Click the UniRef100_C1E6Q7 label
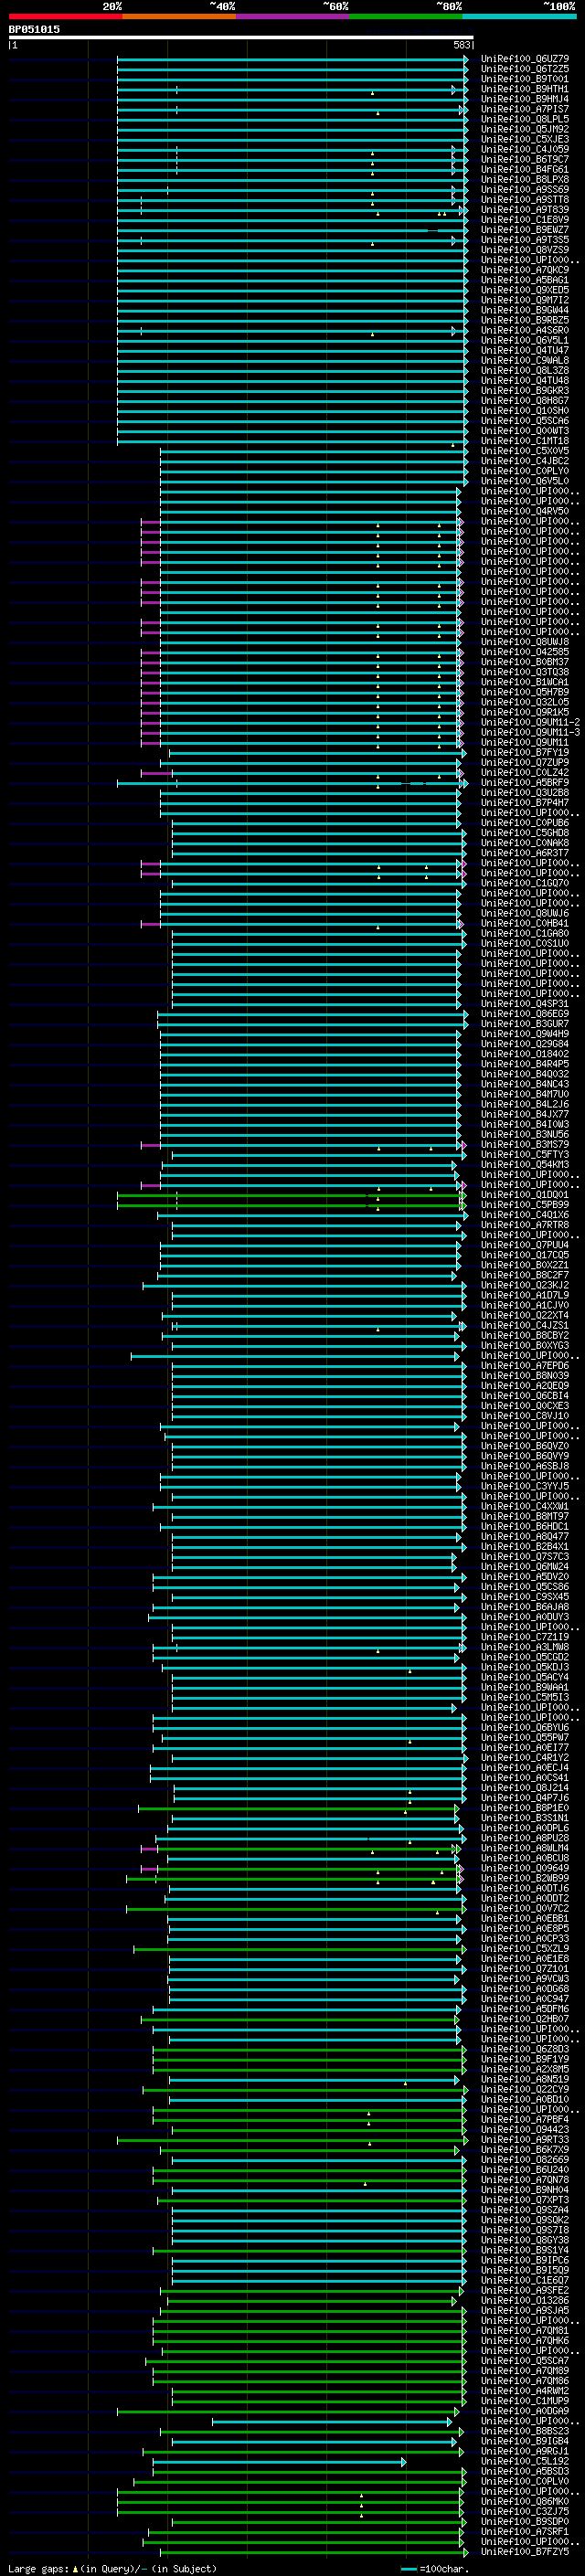Image resolution: width=585 pixels, height=2576 pixels. click(x=524, y=2280)
